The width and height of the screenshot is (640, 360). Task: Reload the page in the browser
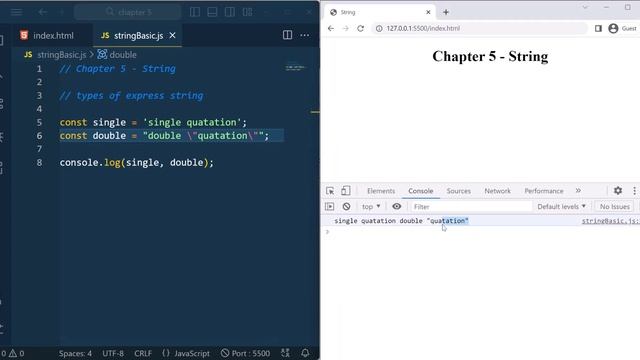tap(360, 28)
